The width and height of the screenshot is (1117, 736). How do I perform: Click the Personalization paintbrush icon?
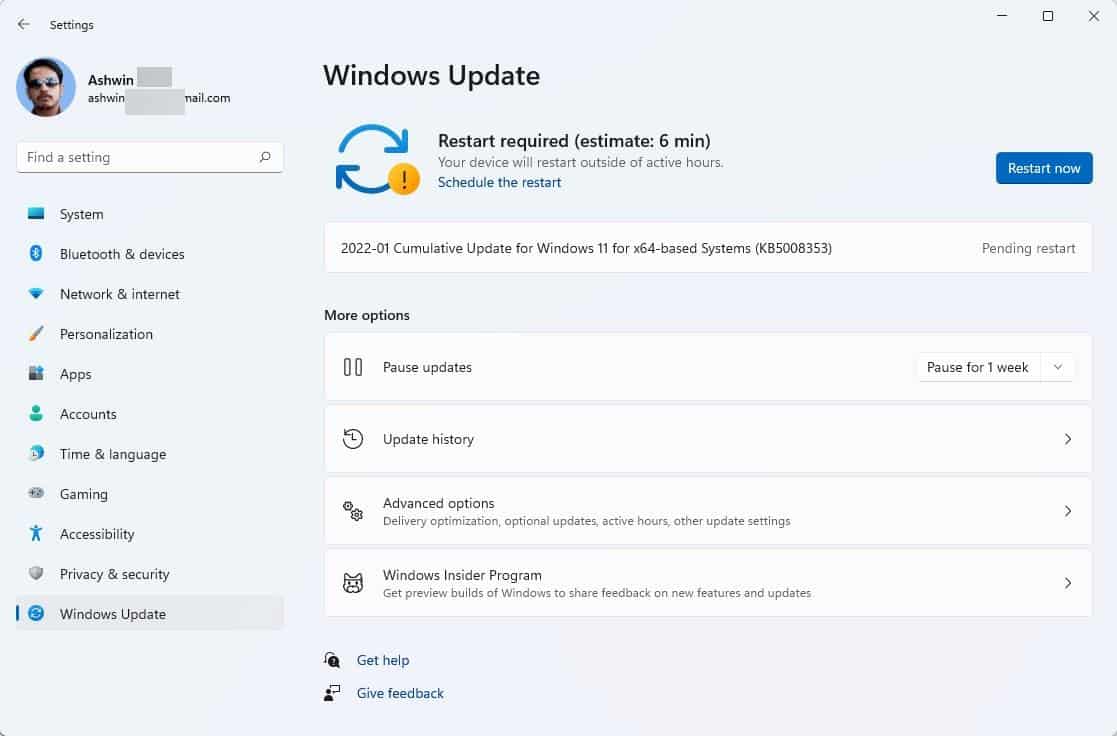tap(36, 333)
